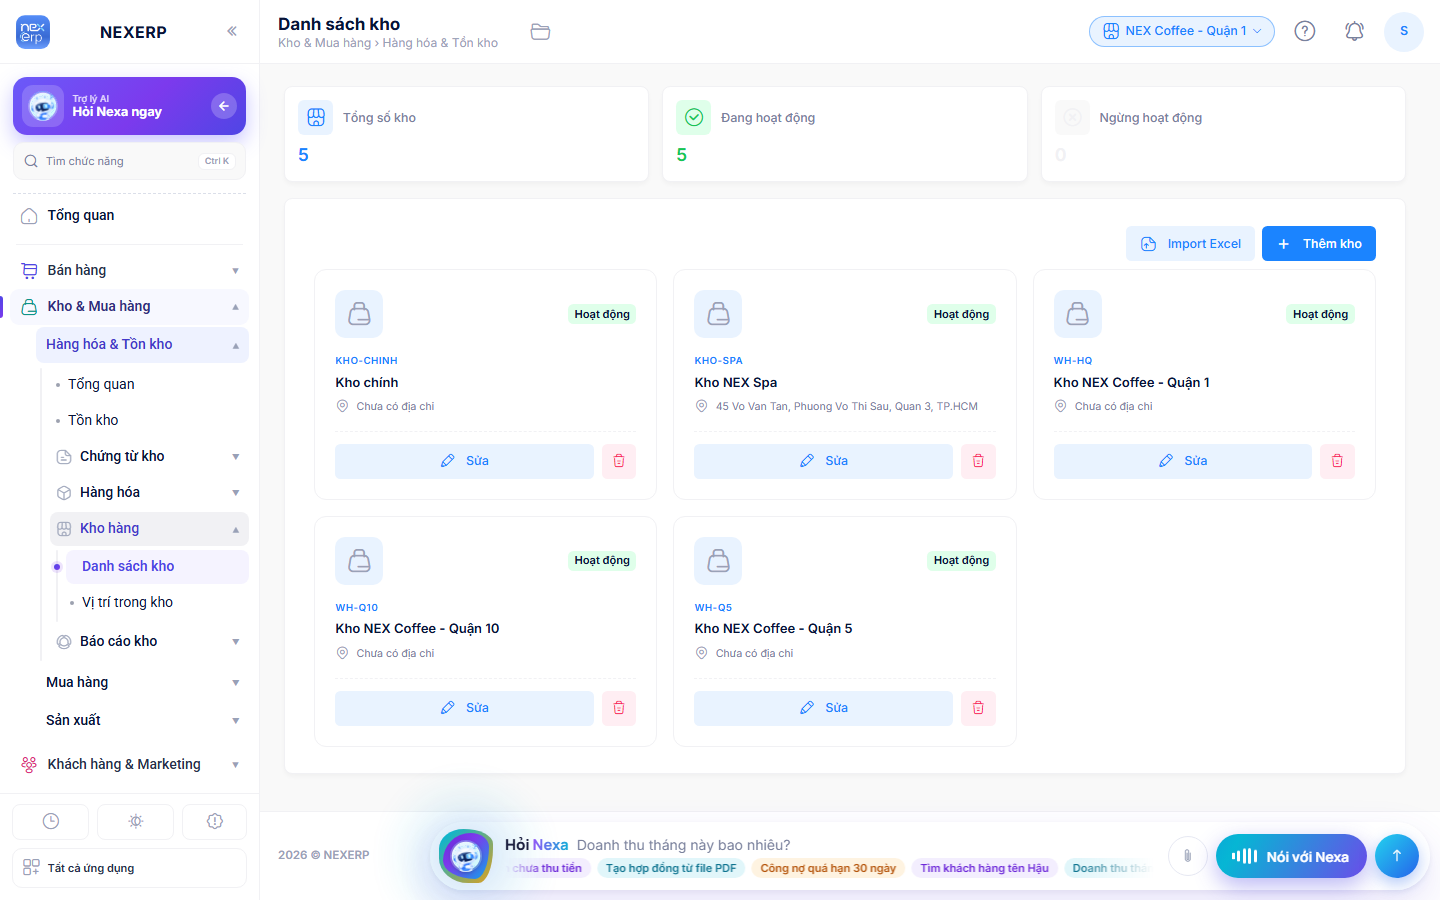Click the WH-HQ warehouse card icon
Image resolution: width=1440 pixels, height=900 pixels.
point(1078,314)
